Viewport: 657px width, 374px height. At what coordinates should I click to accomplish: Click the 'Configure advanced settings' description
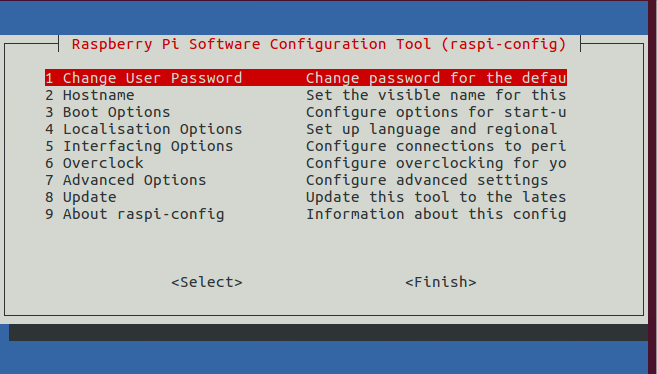427,180
